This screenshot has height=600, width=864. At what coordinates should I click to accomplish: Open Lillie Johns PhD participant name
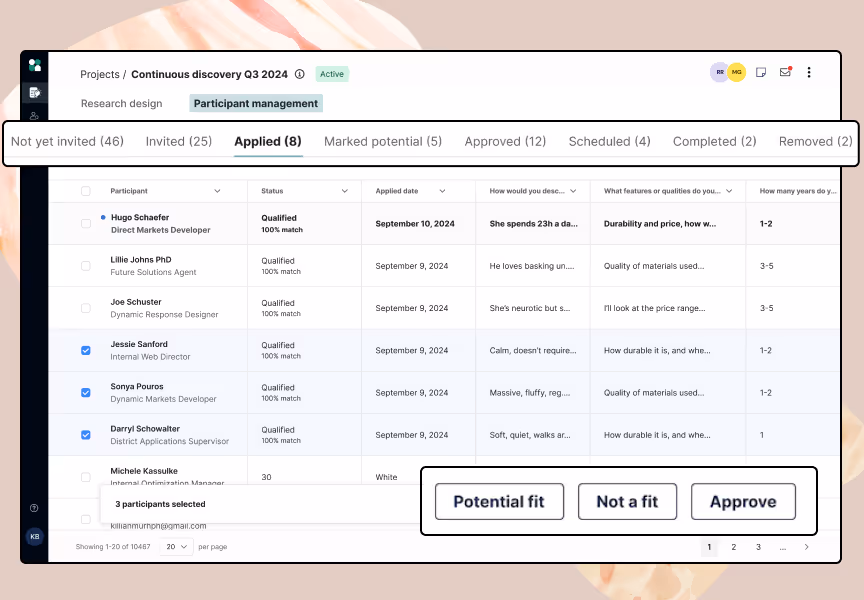tap(141, 260)
